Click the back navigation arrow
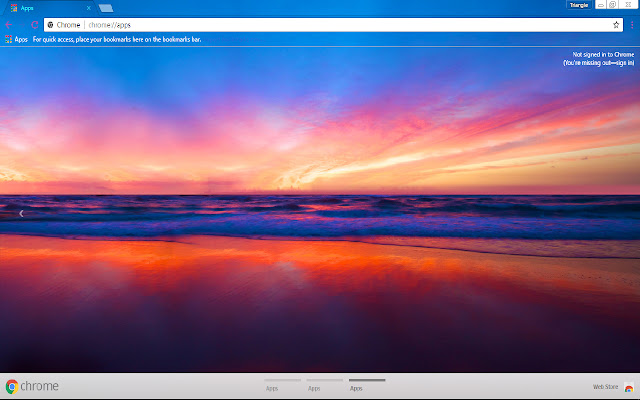 [9, 24]
